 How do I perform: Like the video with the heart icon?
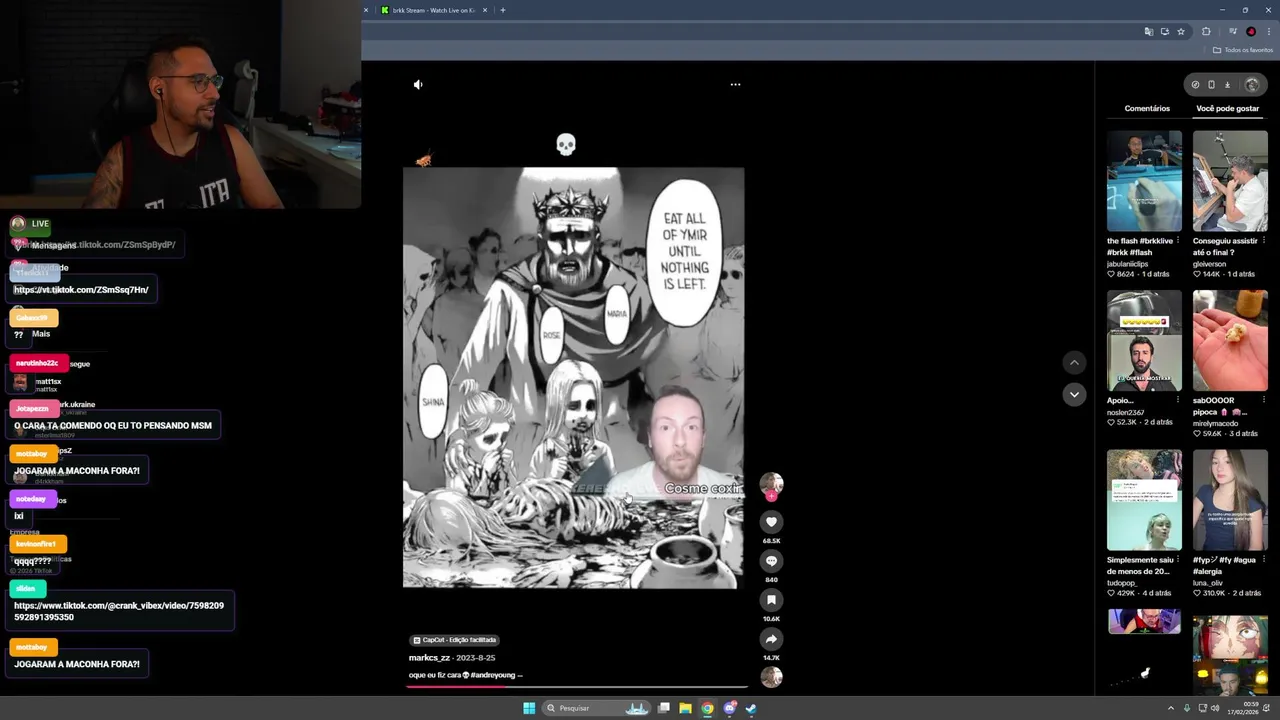pos(771,521)
